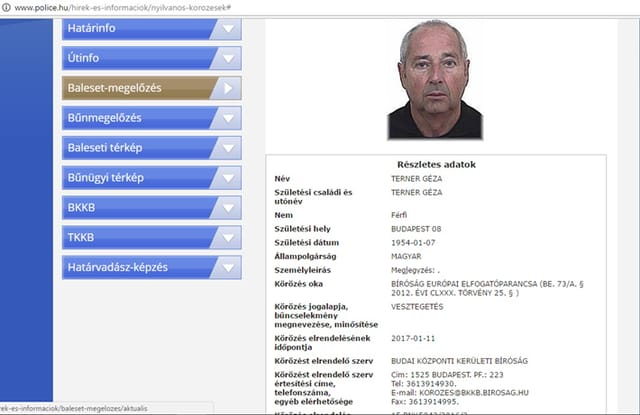Expand the Baleseti térkép dropdown arrow

pos(228,148)
